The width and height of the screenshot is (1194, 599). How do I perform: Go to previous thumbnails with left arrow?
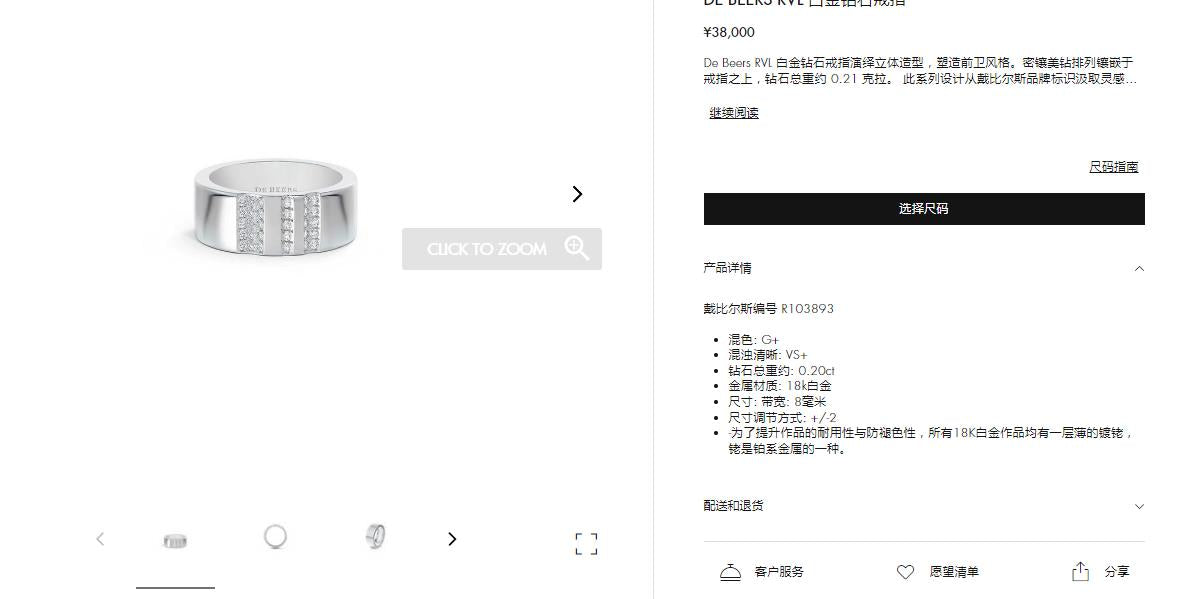tap(101, 539)
